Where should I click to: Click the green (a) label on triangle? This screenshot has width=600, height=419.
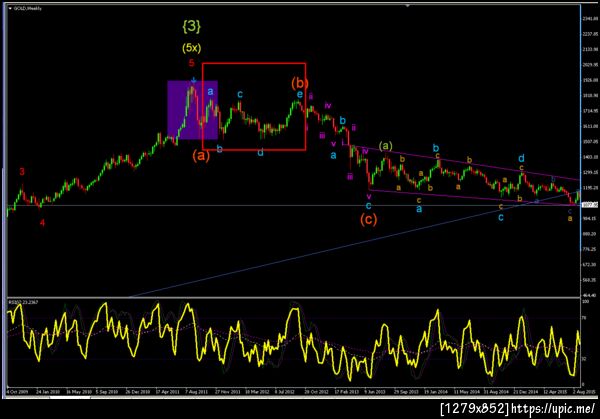tap(386, 146)
